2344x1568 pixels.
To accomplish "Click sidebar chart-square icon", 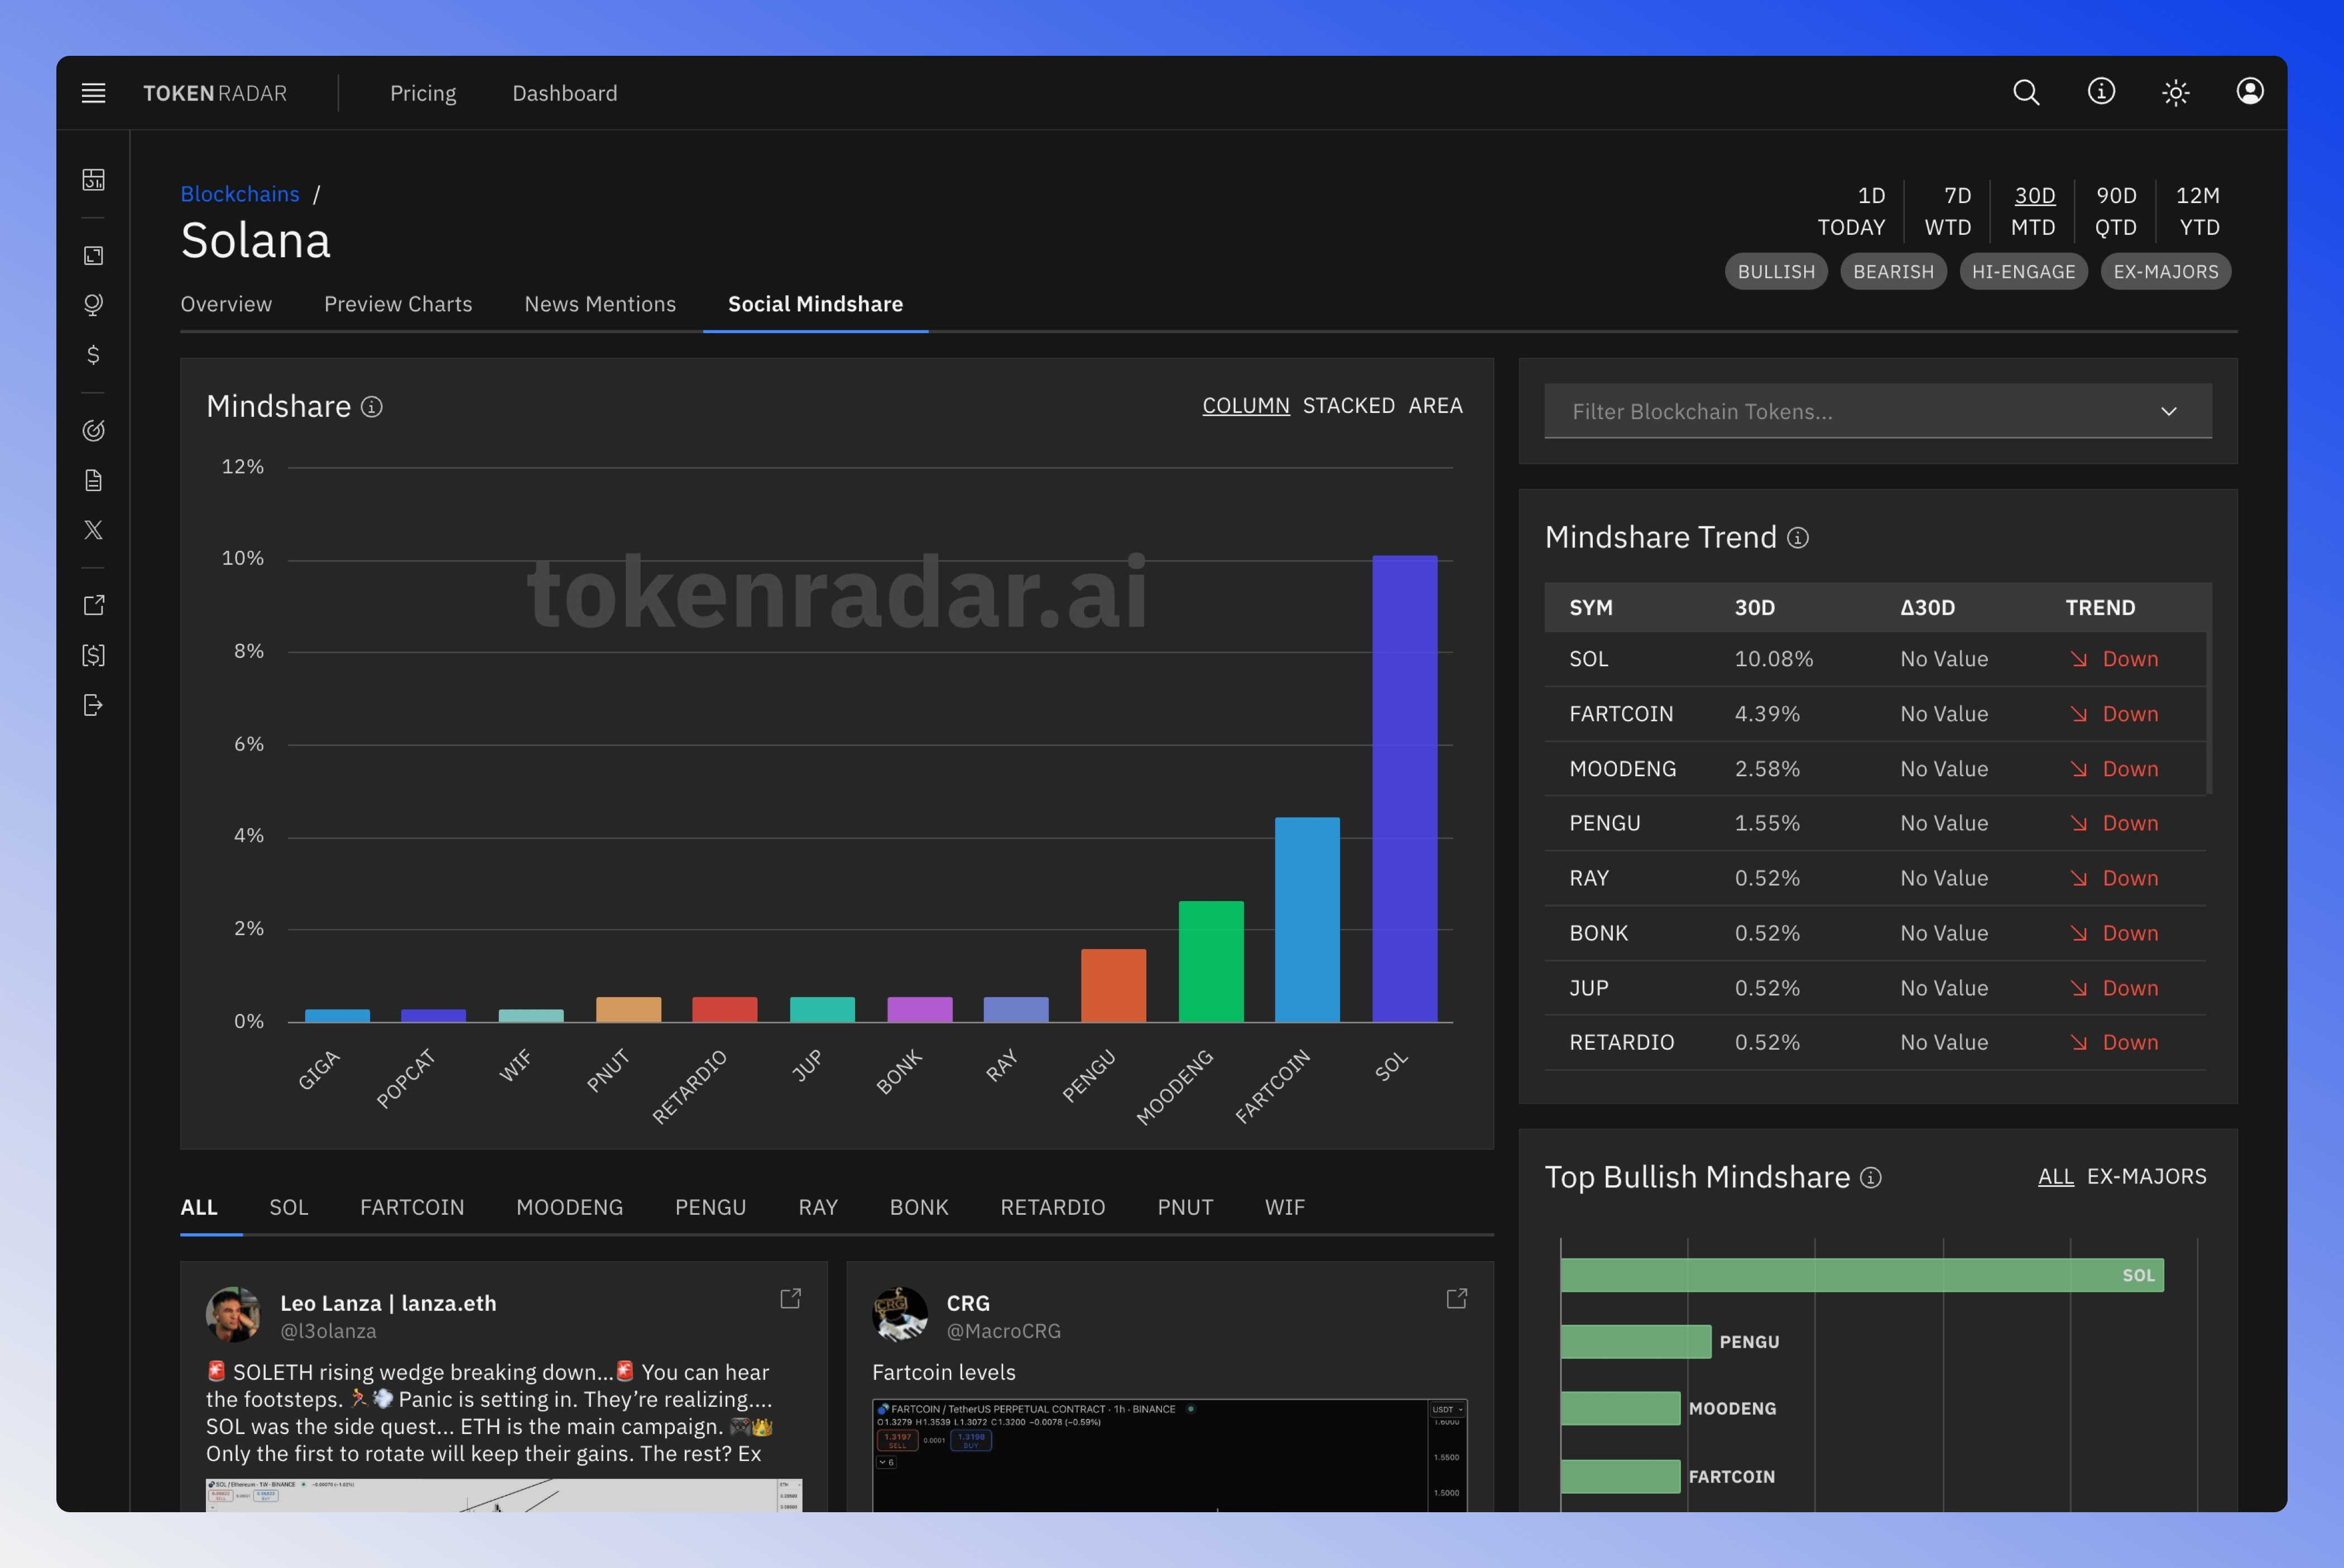I will click(x=93, y=256).
